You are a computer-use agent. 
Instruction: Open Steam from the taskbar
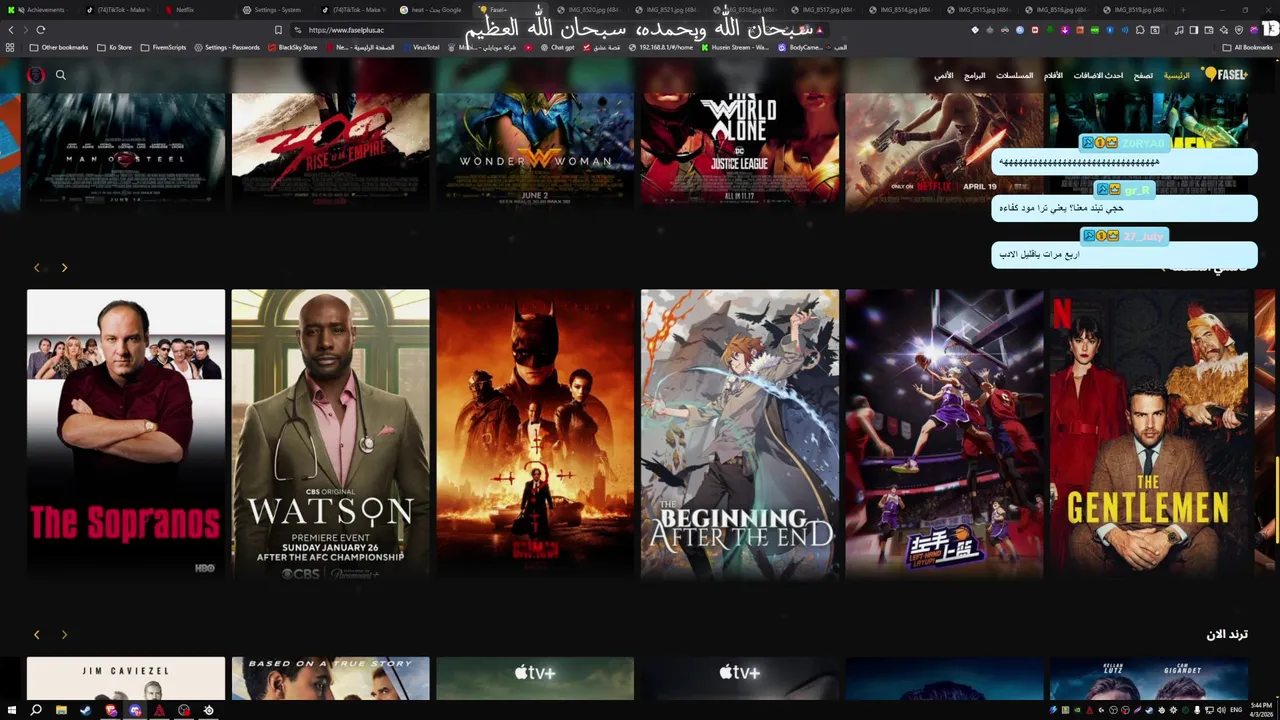click(x=85, y=710)
